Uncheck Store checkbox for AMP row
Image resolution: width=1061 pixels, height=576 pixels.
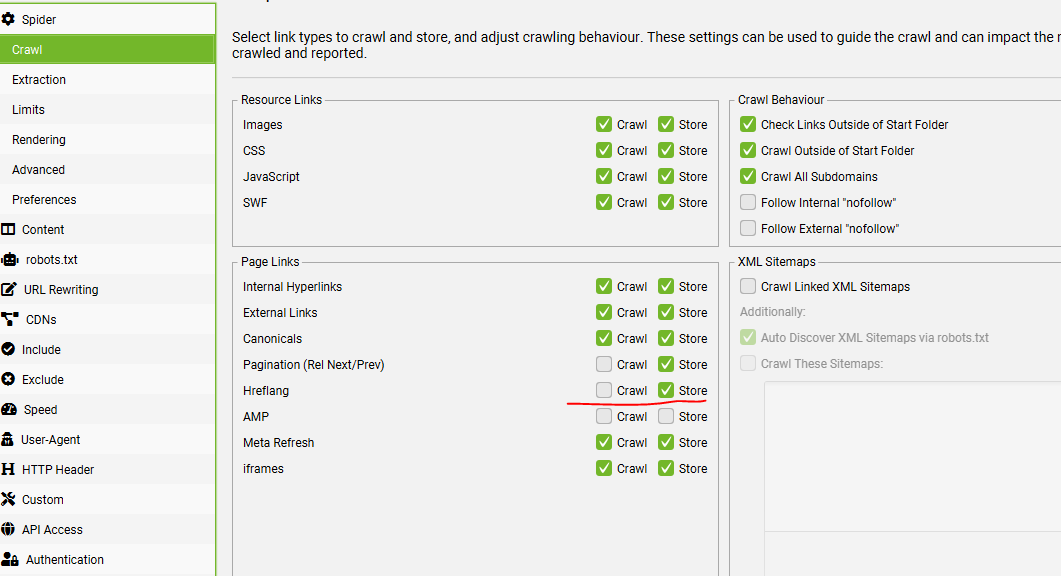[x=666, y=416]
